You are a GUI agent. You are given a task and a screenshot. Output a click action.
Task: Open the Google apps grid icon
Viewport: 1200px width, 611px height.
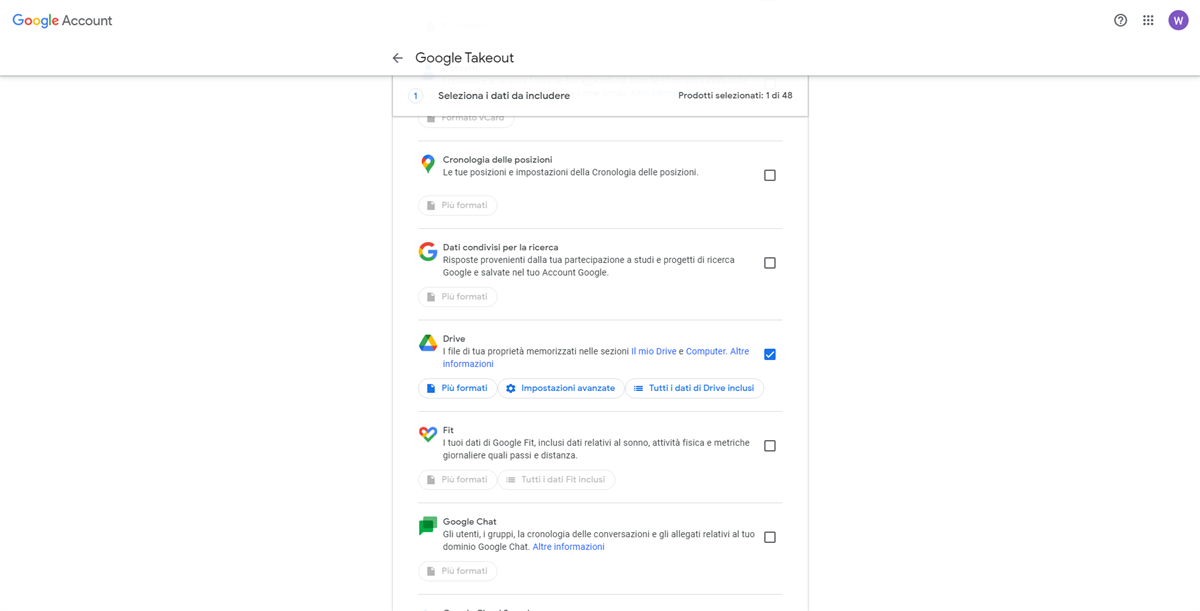(1148, 20)
